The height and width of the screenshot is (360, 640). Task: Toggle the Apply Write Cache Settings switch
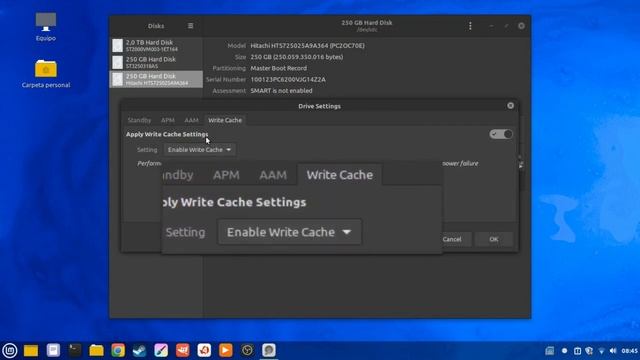click(x=501, y=134)
